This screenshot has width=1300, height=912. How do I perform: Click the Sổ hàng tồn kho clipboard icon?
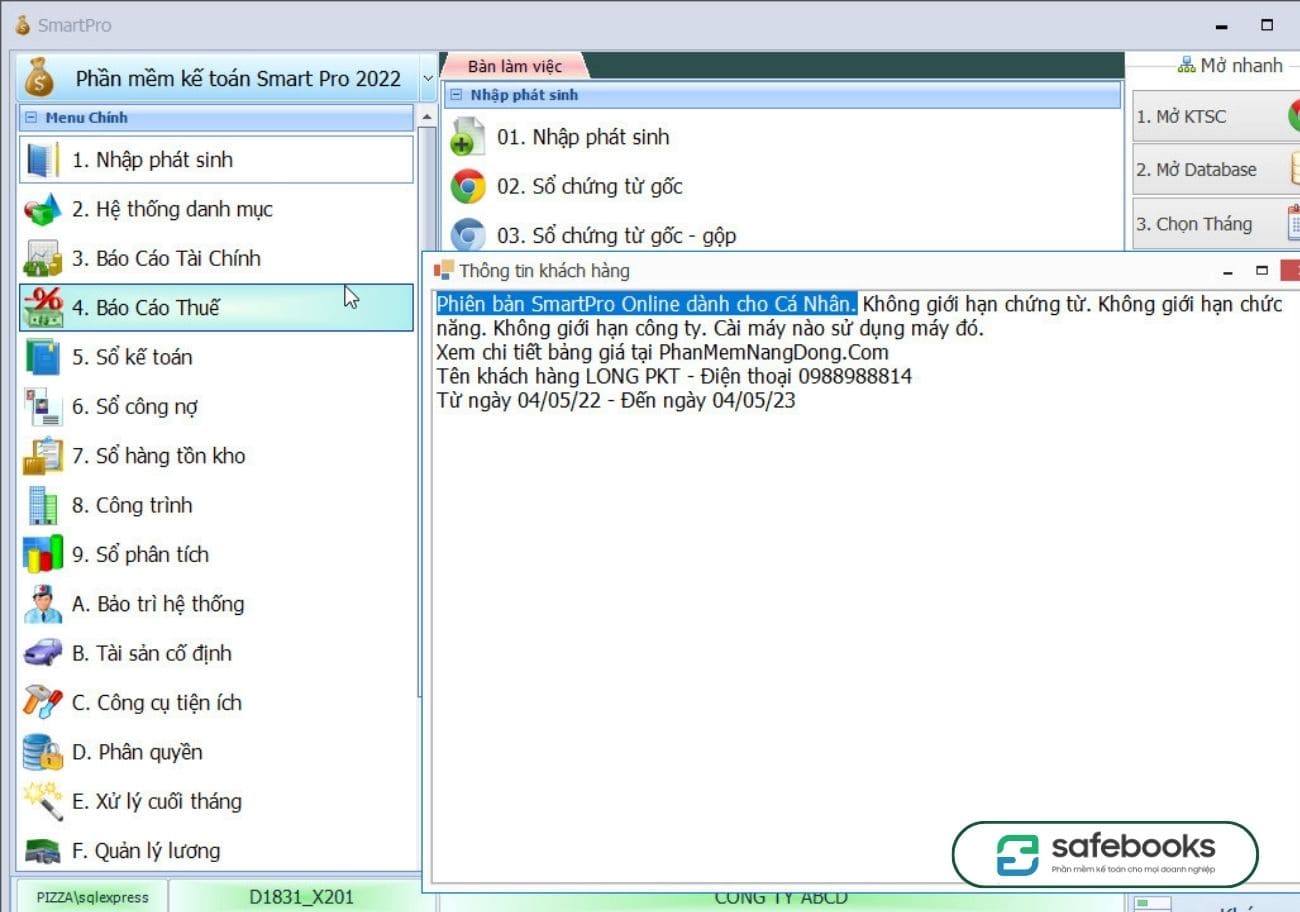pos(42,455)
